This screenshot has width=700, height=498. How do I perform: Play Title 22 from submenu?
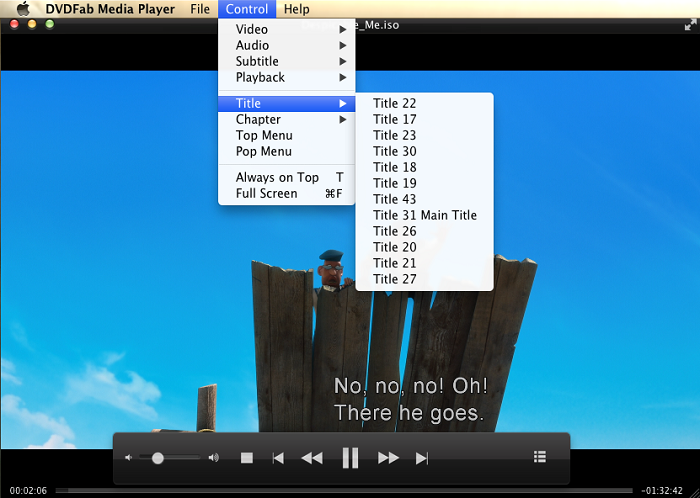pyautogui.click(x=425, y=104)
